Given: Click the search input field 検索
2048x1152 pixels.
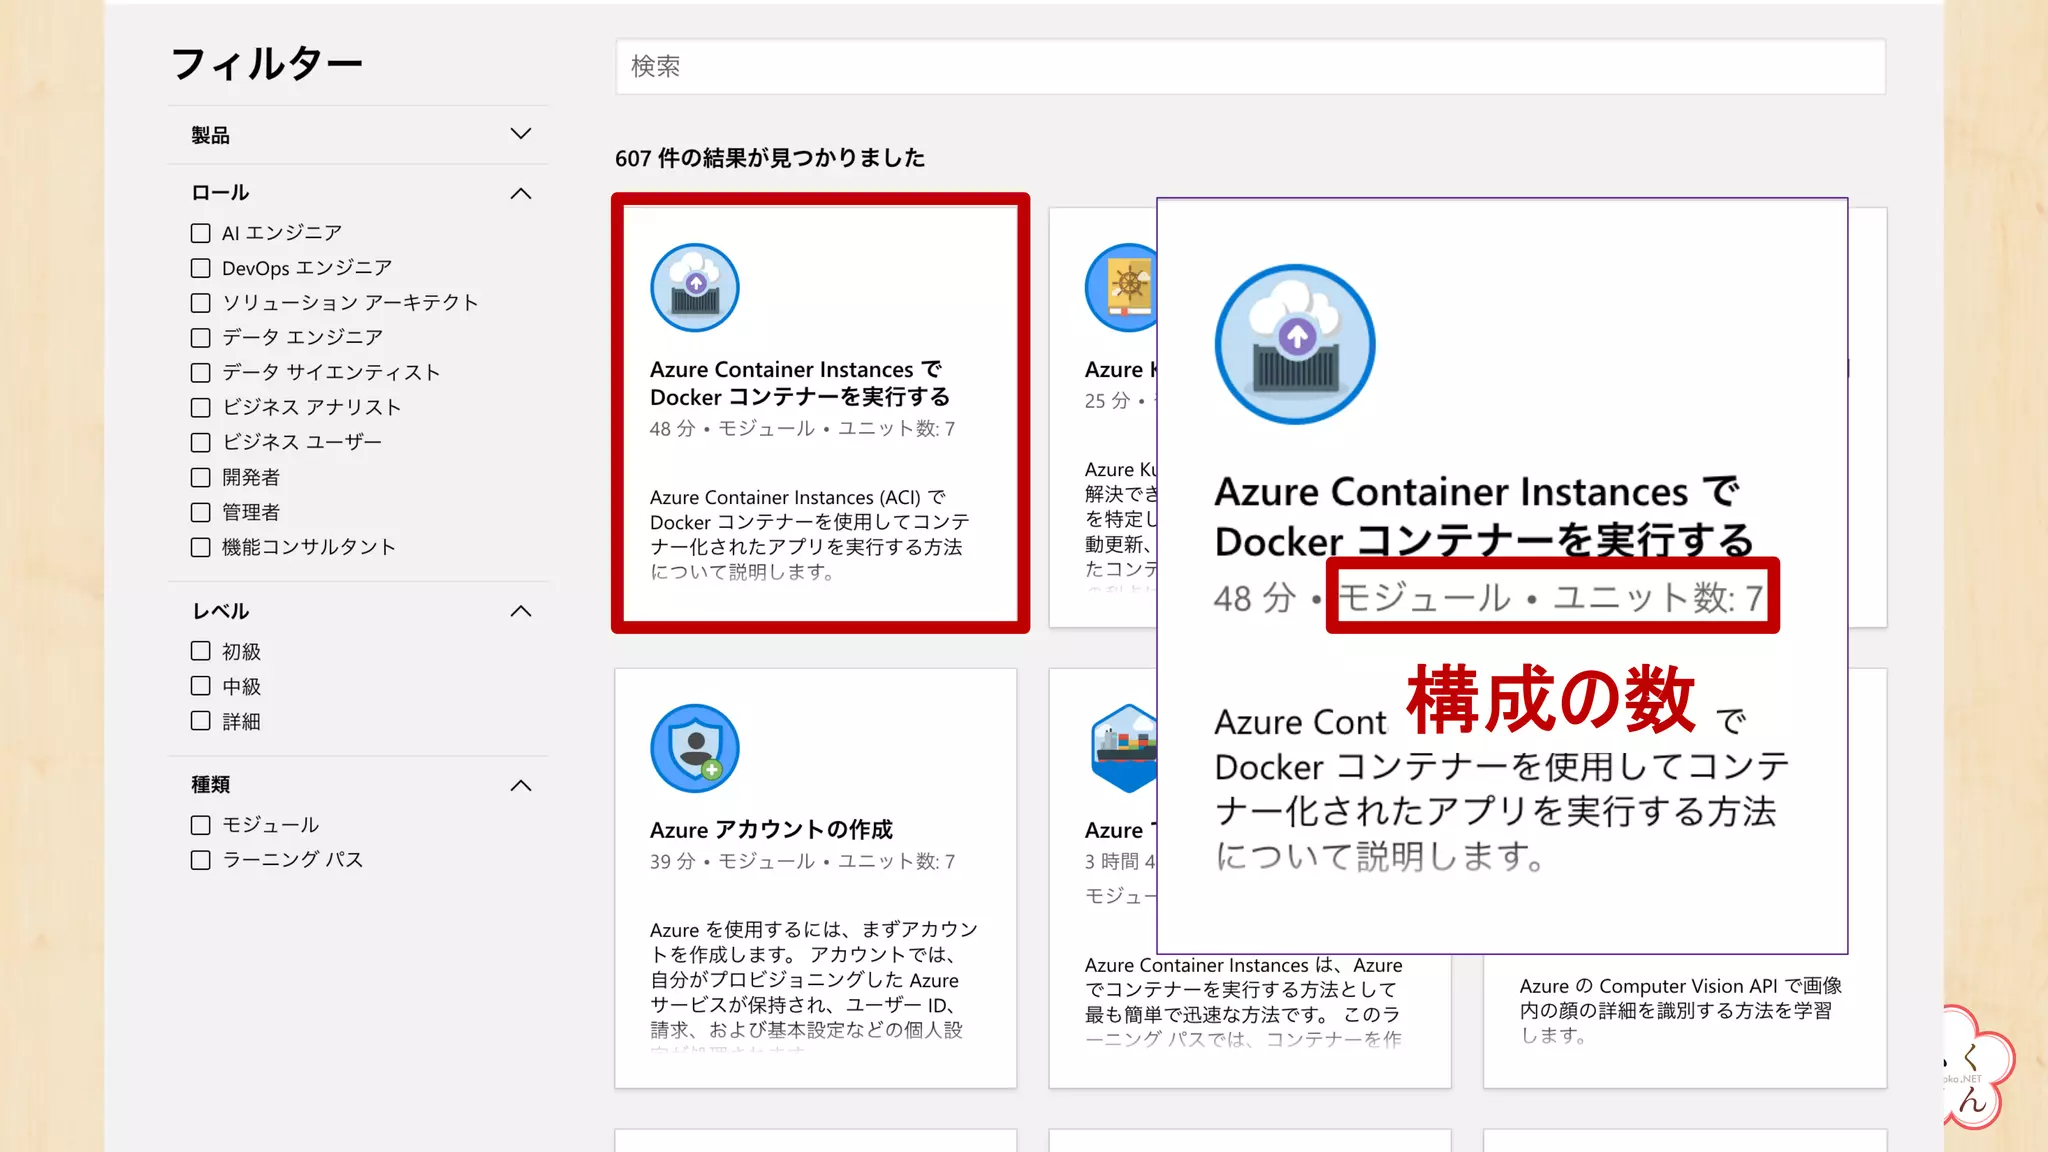Looking at the screenshot, I should (x=1250, y=67).
